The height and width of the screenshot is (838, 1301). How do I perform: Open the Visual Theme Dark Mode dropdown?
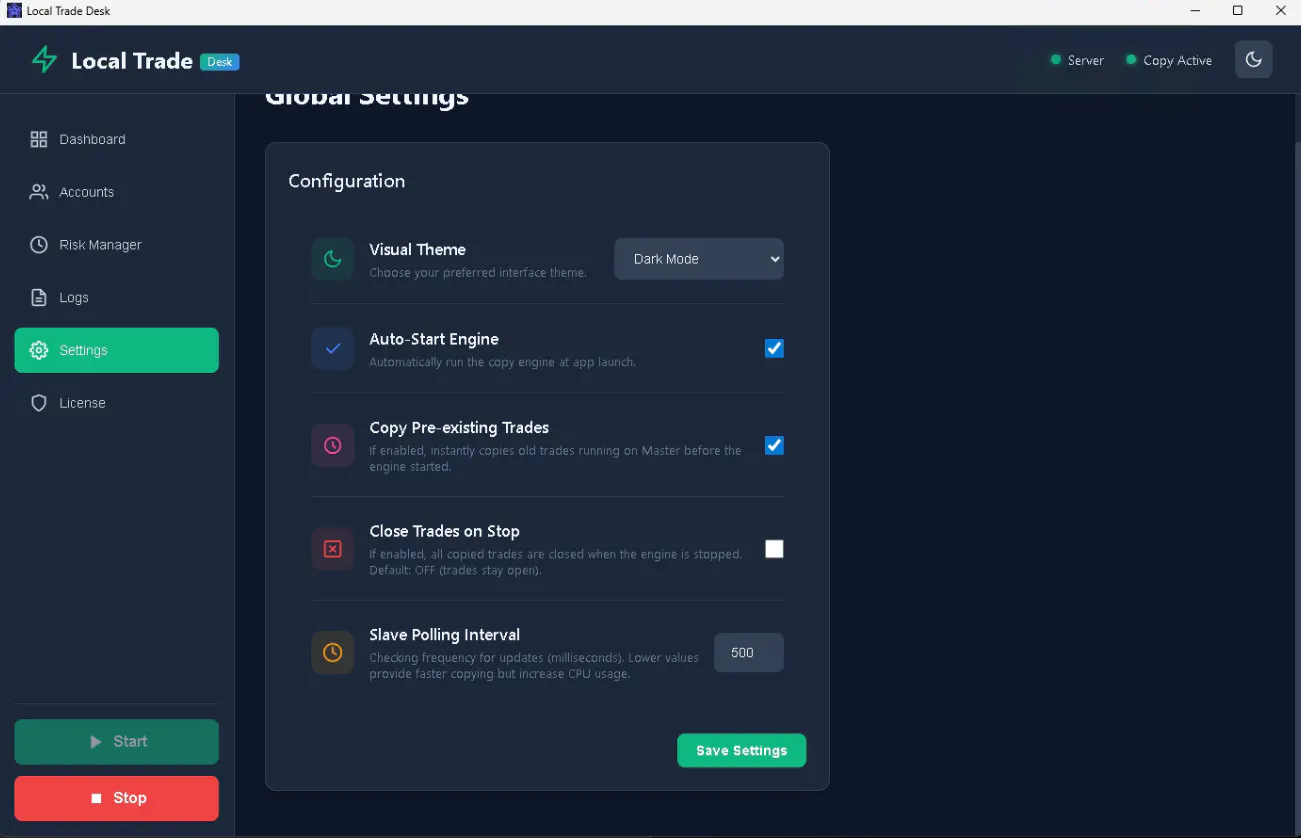coord(699,259)
